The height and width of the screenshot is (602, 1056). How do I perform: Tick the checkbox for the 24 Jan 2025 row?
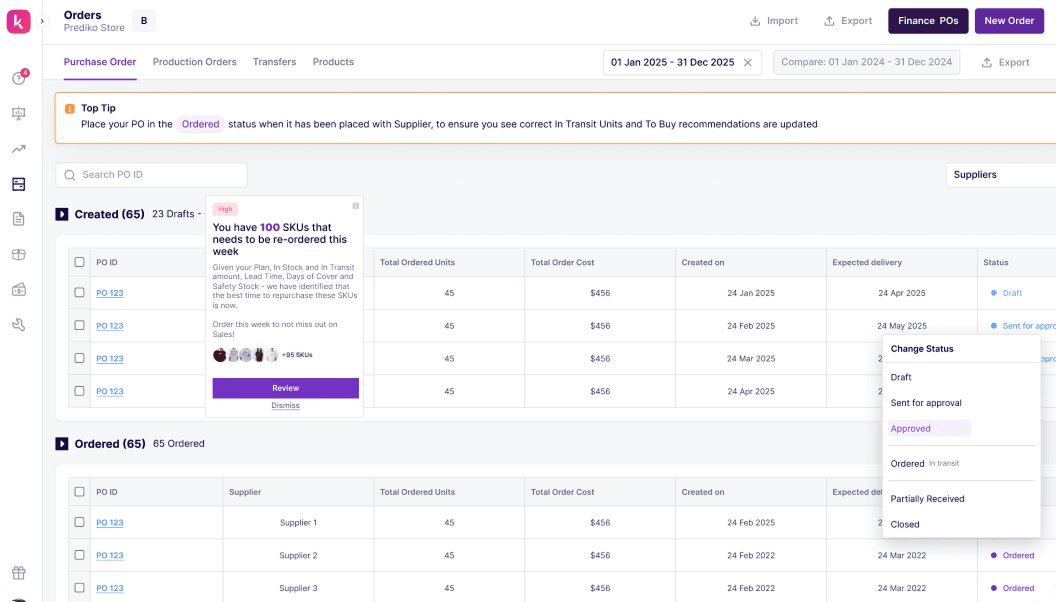click(x=79, y=293)
